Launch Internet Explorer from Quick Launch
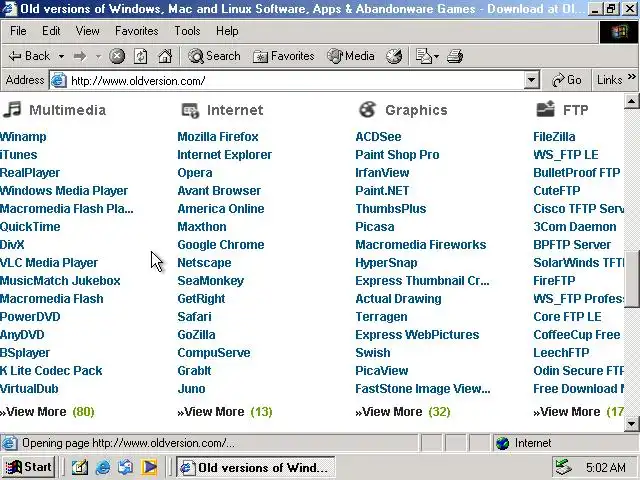Viewport: 640px width, 480px height. pos(102,467)
